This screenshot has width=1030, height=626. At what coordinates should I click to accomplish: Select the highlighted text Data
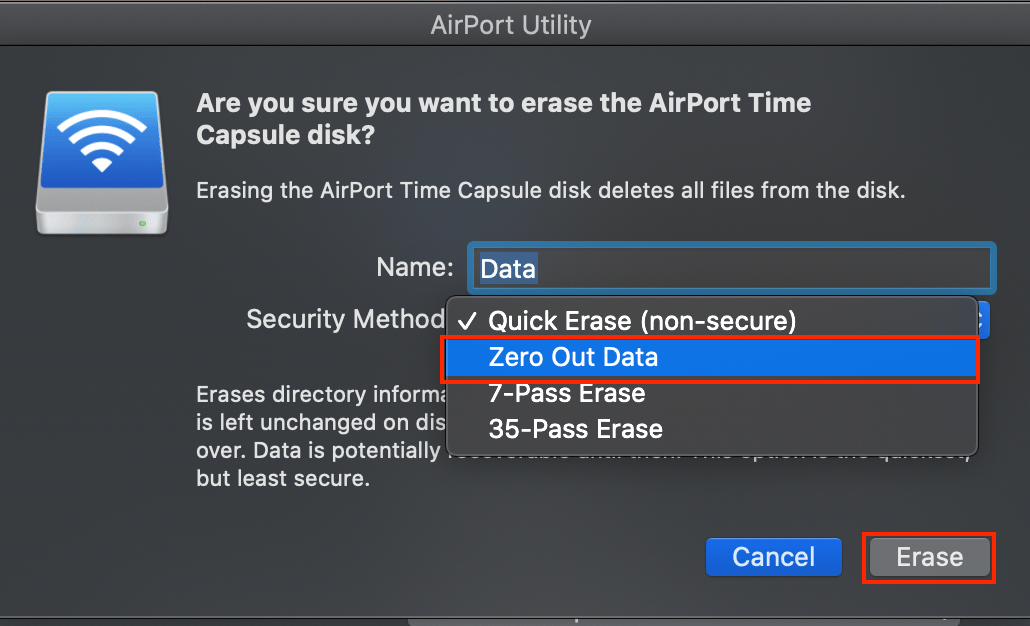coord(507,267)
